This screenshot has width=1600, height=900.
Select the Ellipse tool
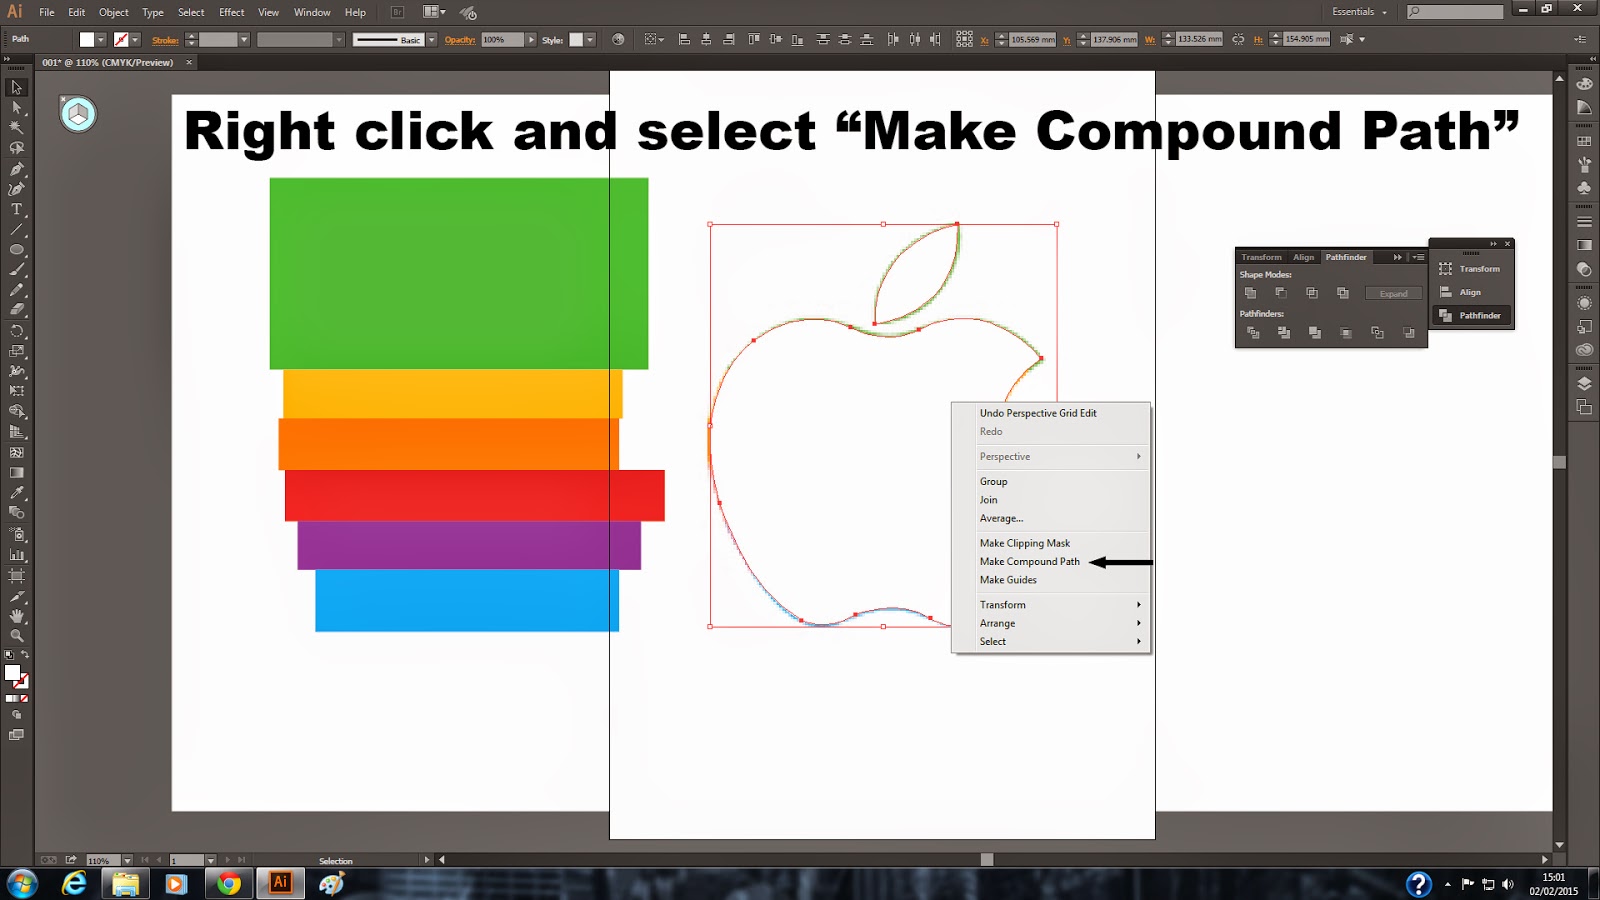[x=17, y=250]
